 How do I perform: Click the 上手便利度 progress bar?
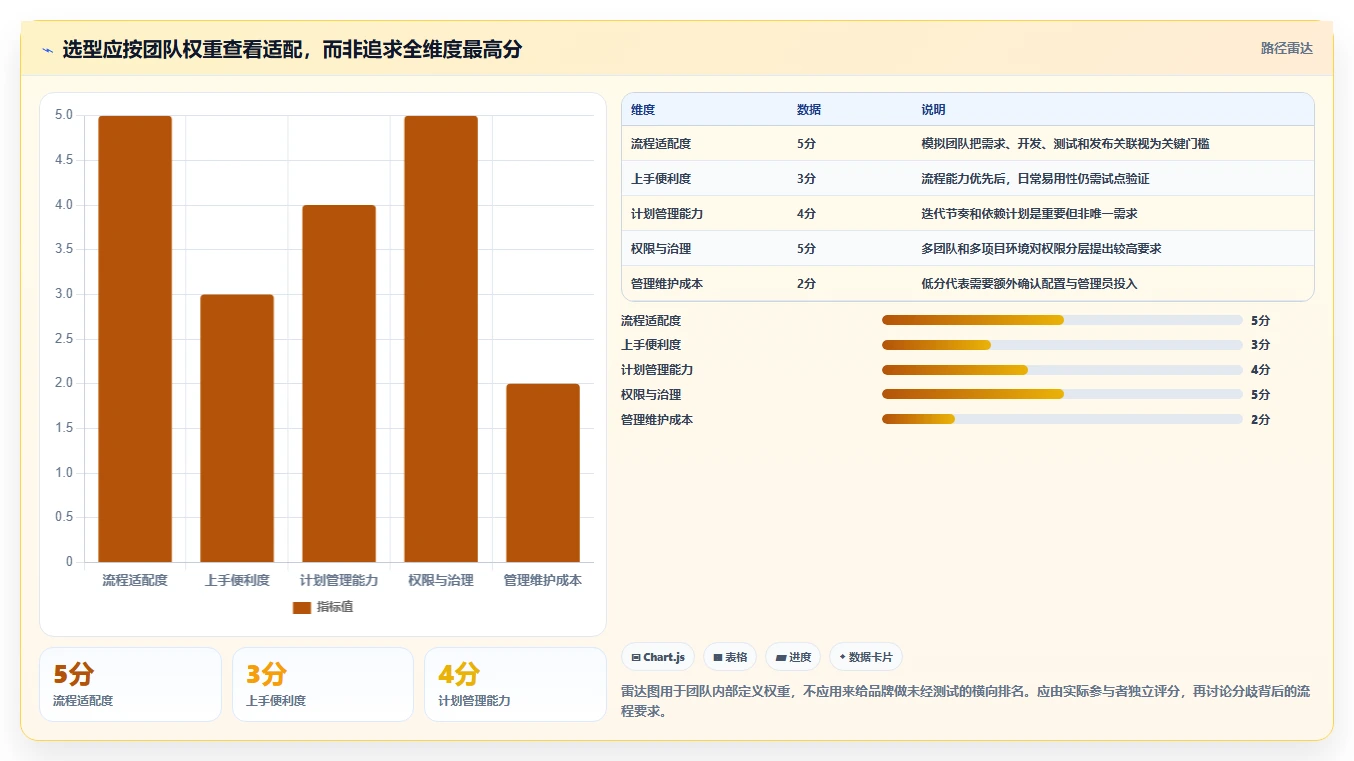(x=1062, y=345)
